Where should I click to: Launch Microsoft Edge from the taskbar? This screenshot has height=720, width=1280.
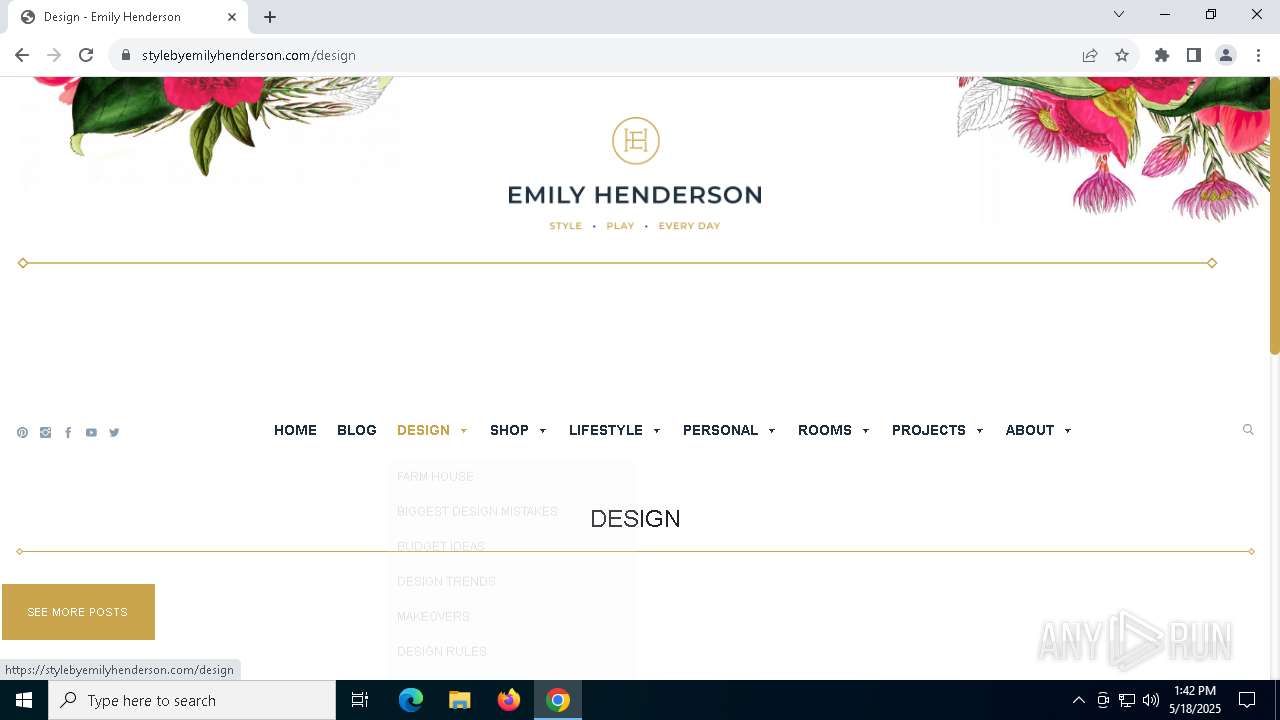coord(411,700)
